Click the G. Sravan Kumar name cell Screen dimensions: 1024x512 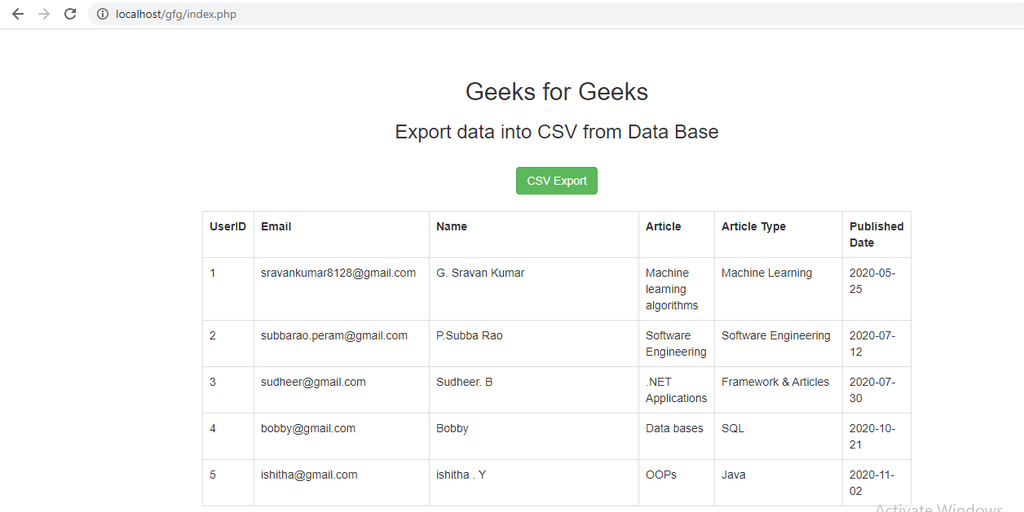pyautogui.click(x=480, y=273)
